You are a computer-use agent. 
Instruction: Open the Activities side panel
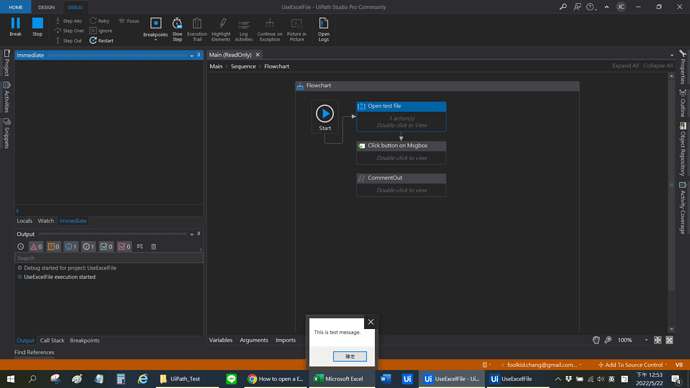[7, 98]
